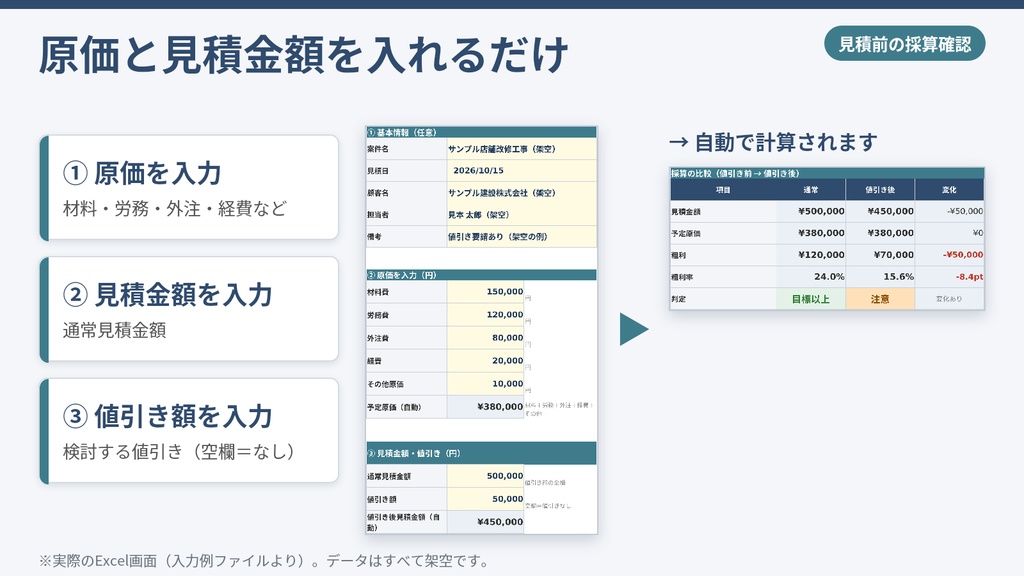This screenshot has width=1024, height=576.
Task: Click the ¥0 change cell
Action: tap(949, 232)
